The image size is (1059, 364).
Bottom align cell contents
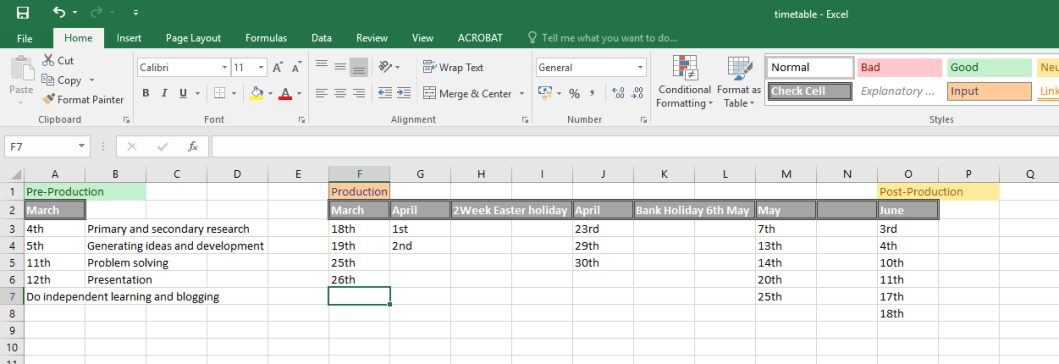(x=359, y=67)
